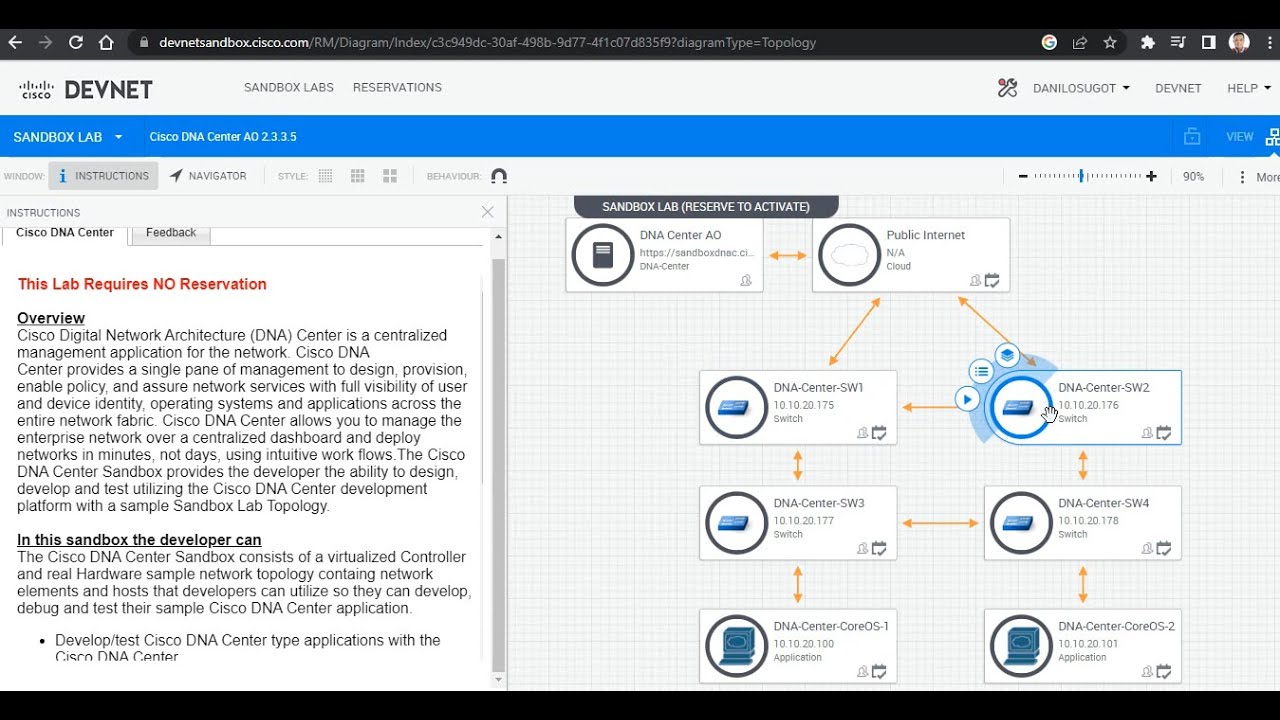Switch to the Feedback tab

pyautogui.click(x=171, y=233)
